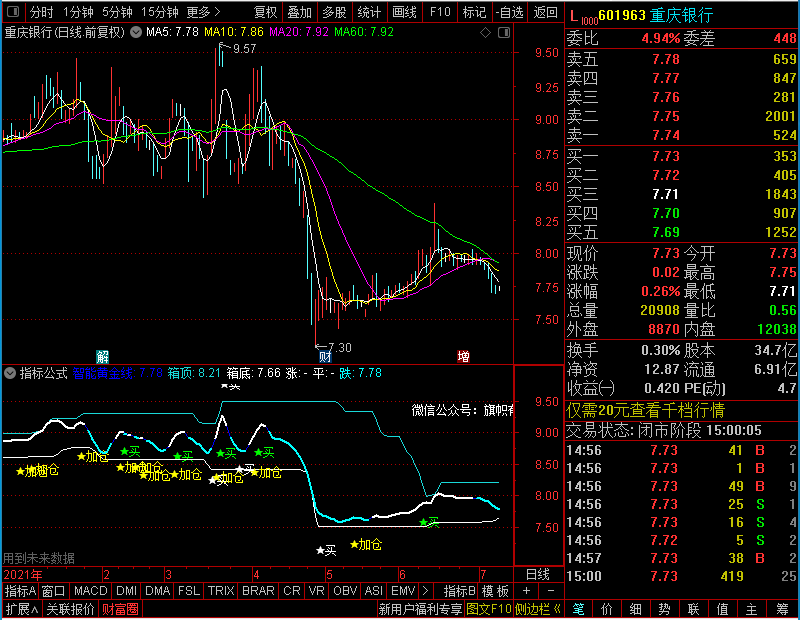Collapse the 侧边栏 sidebar
The width and height of the screenshot is (800, 620).
tap(538, 609)
